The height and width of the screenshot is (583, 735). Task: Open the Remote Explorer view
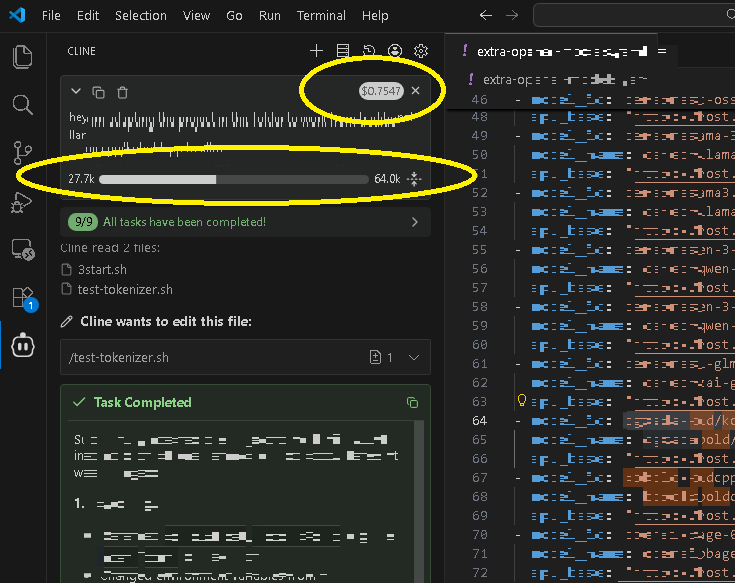click(x=22, y=249)
